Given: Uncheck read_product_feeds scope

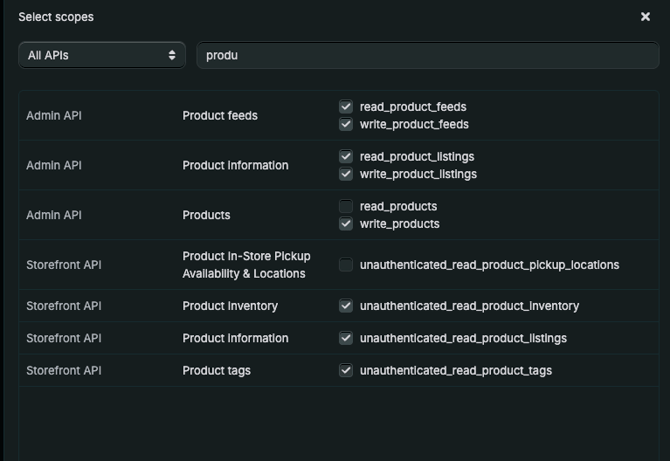Looking at the screenshot, I should pos(346,106).
